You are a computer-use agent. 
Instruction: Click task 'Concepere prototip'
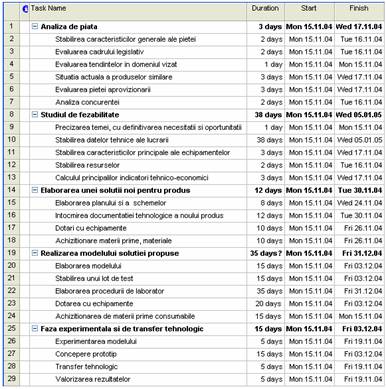coord(86,354)
